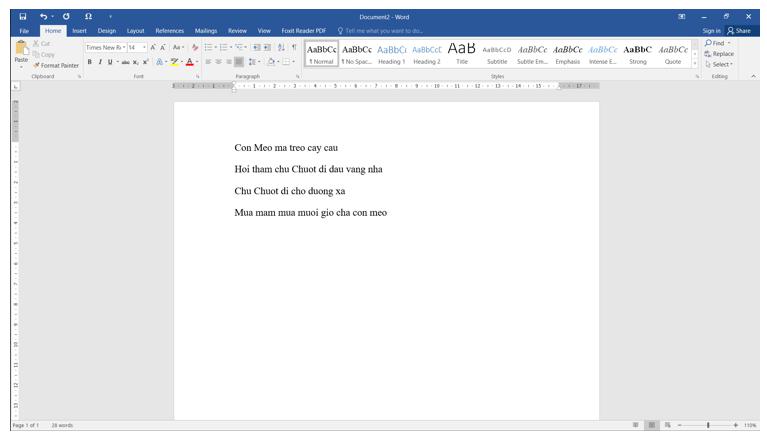The width and height of the screenshot is (767, 433).
Task: Click the Show/Hide paragraph marks icon
Action: (294, 47)
